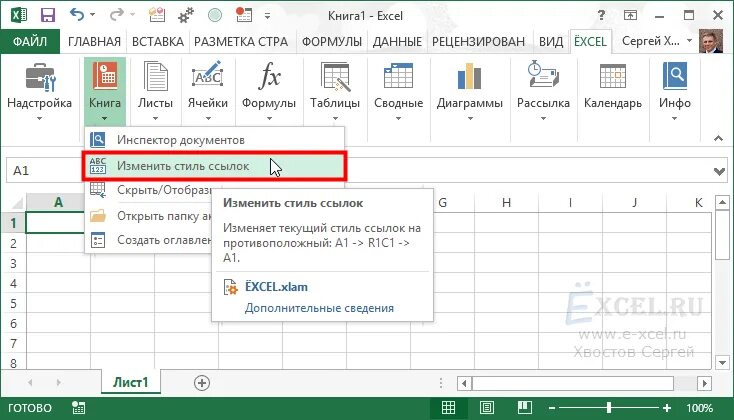Select row 5 header
Image resolution: width=734 pixels, height=420 pixels.
tap(13, 304)
